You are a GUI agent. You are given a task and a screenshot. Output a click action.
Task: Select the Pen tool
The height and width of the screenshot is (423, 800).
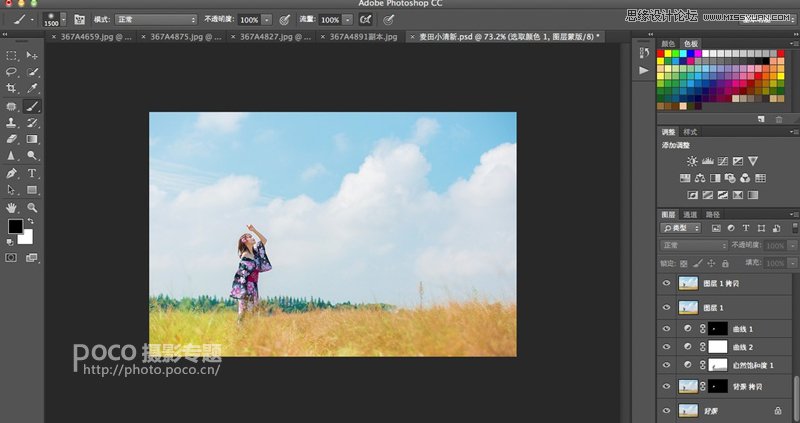tap(11, 173)
